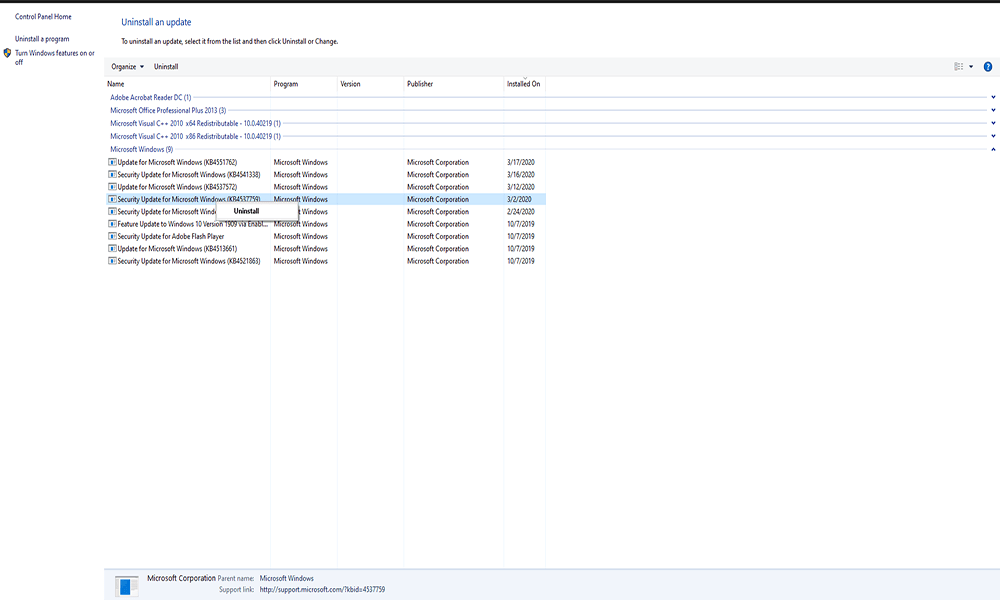Click the icon of highlighted Security Update KB4537759
The image size is (1000, 600).
click(112, 199)
